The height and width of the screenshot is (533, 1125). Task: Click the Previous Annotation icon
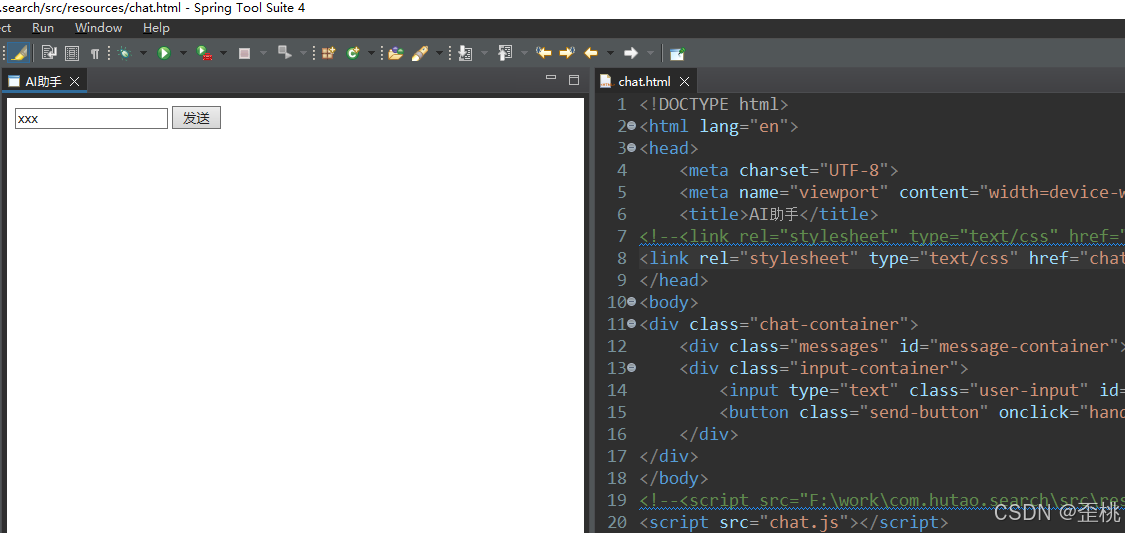pyautogui.click(x=505, y=53)
